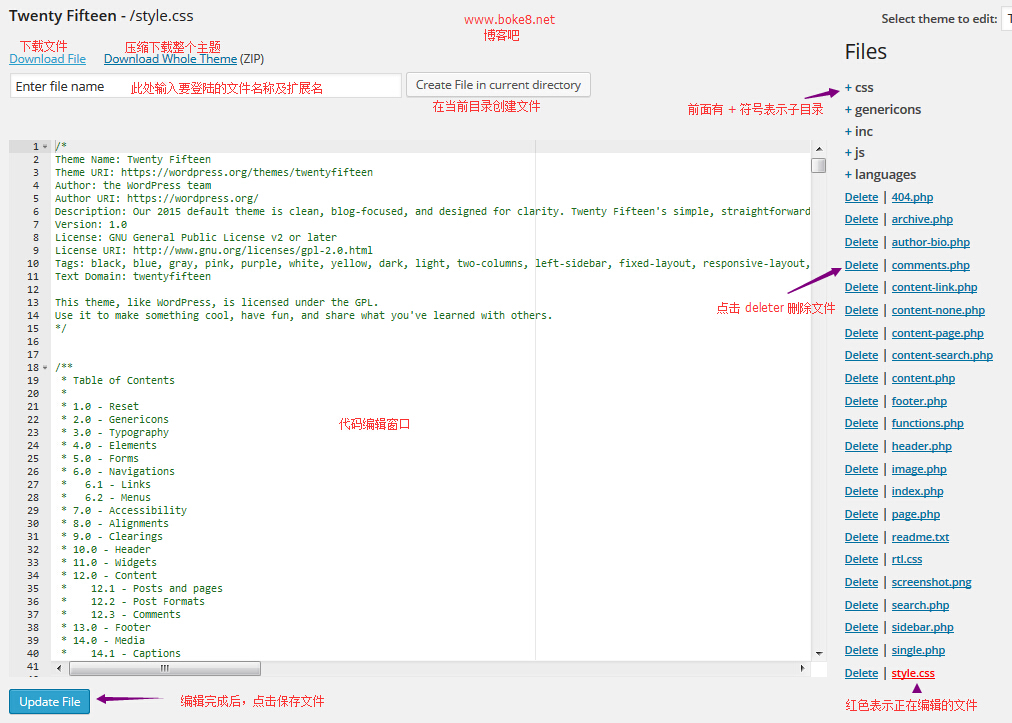
Task: Expand the js folder
Action: [855, 153]
